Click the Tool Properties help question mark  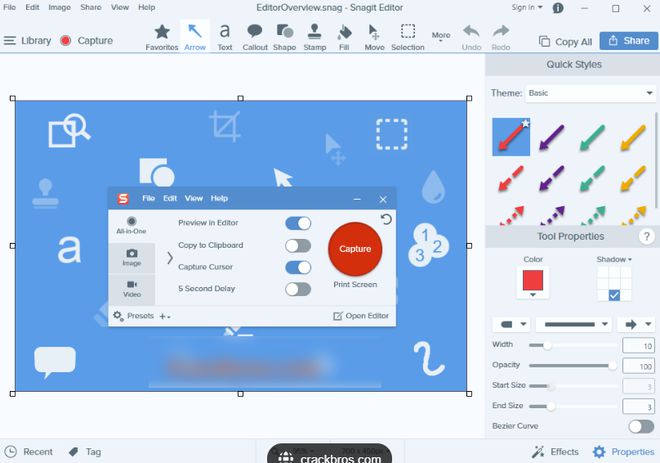pos(646,236)
